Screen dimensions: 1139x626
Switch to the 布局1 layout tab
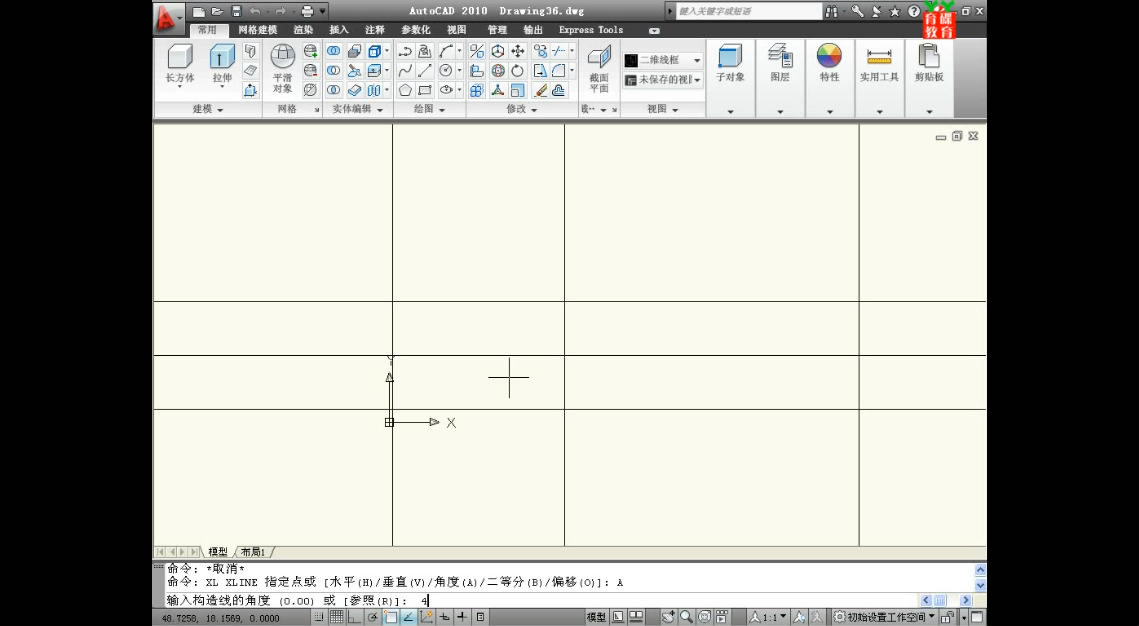click(x=254, y=552)
